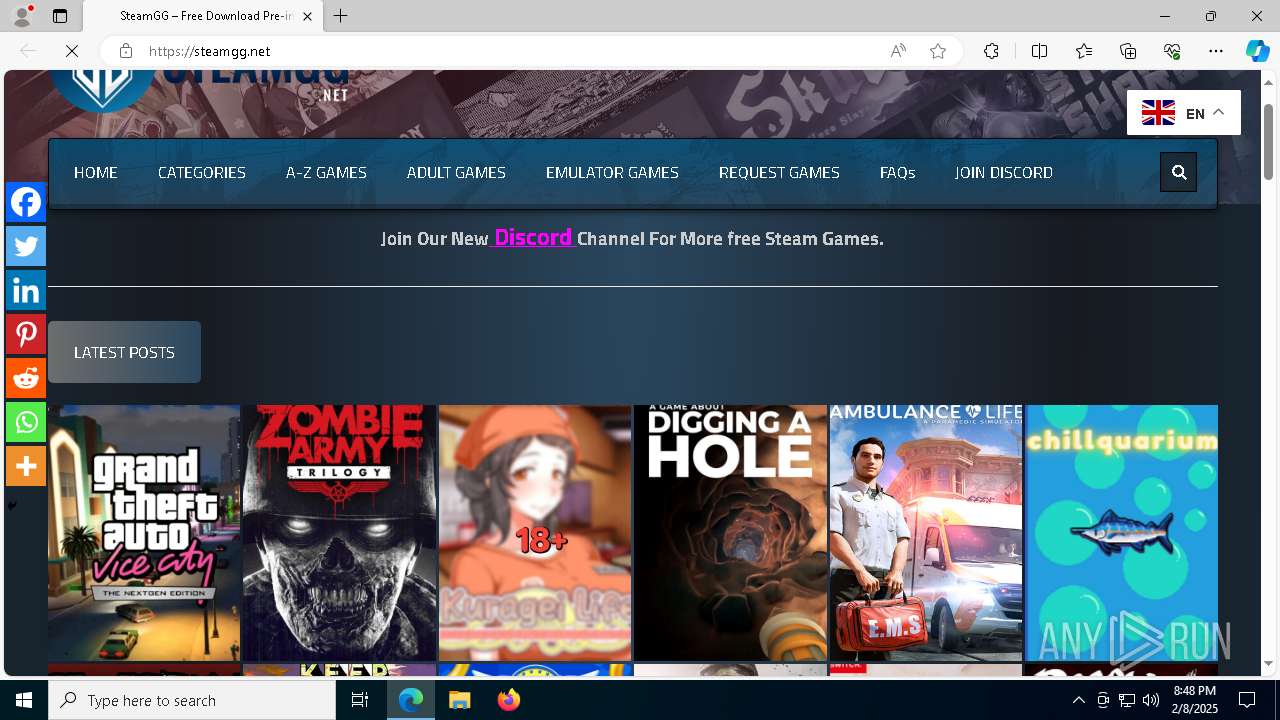The height and width of the screenshot is (720, 1280).
Task: Open CATEGORIES menu
Action: [x=202, y=172]
